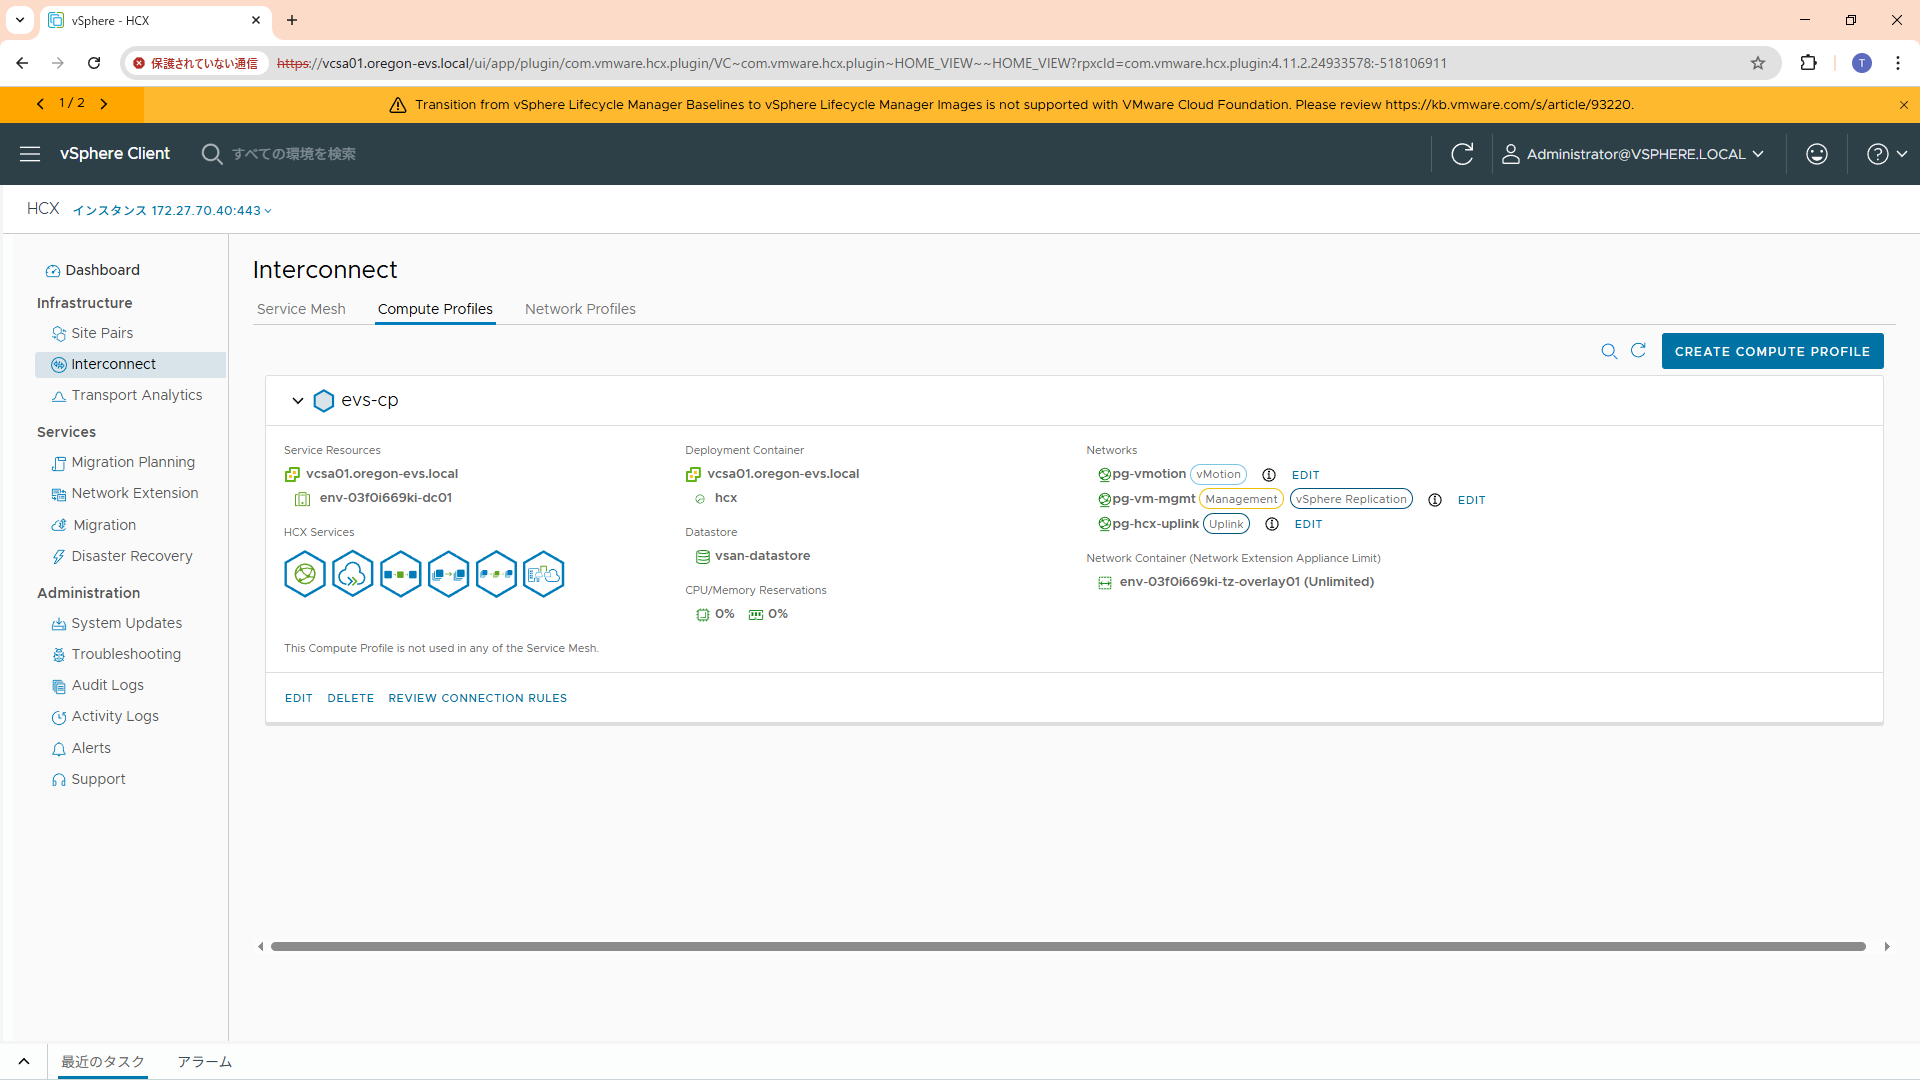Click the last HCX service hexagon icon
Viewport: 1920px width, 1080px height.
point(543,574)
